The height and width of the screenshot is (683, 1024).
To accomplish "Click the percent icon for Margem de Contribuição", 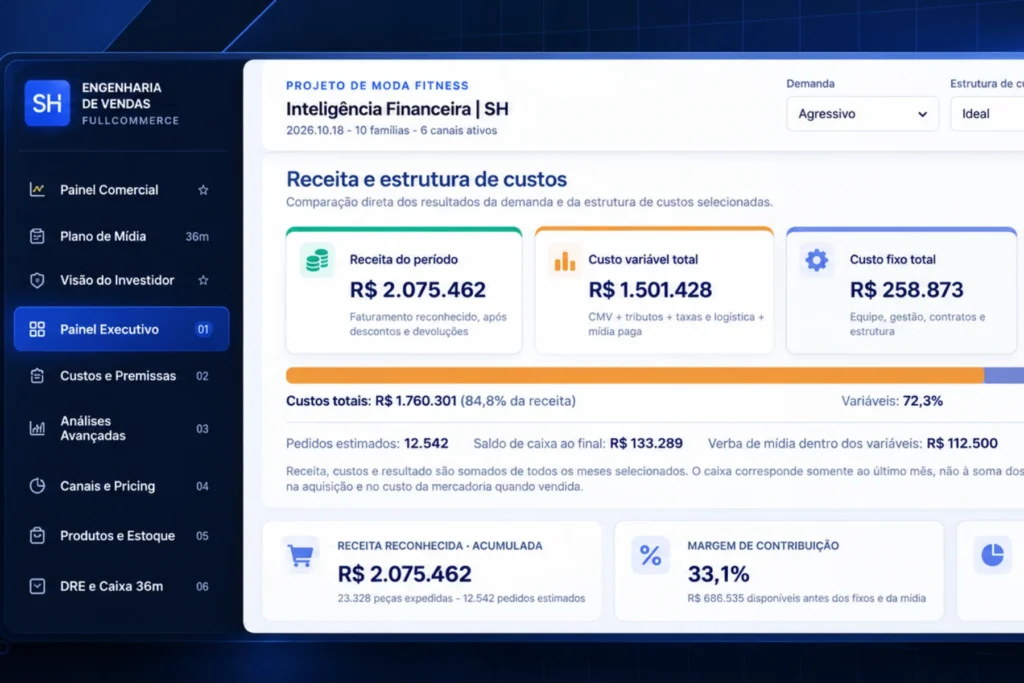I will pos(650,556).
